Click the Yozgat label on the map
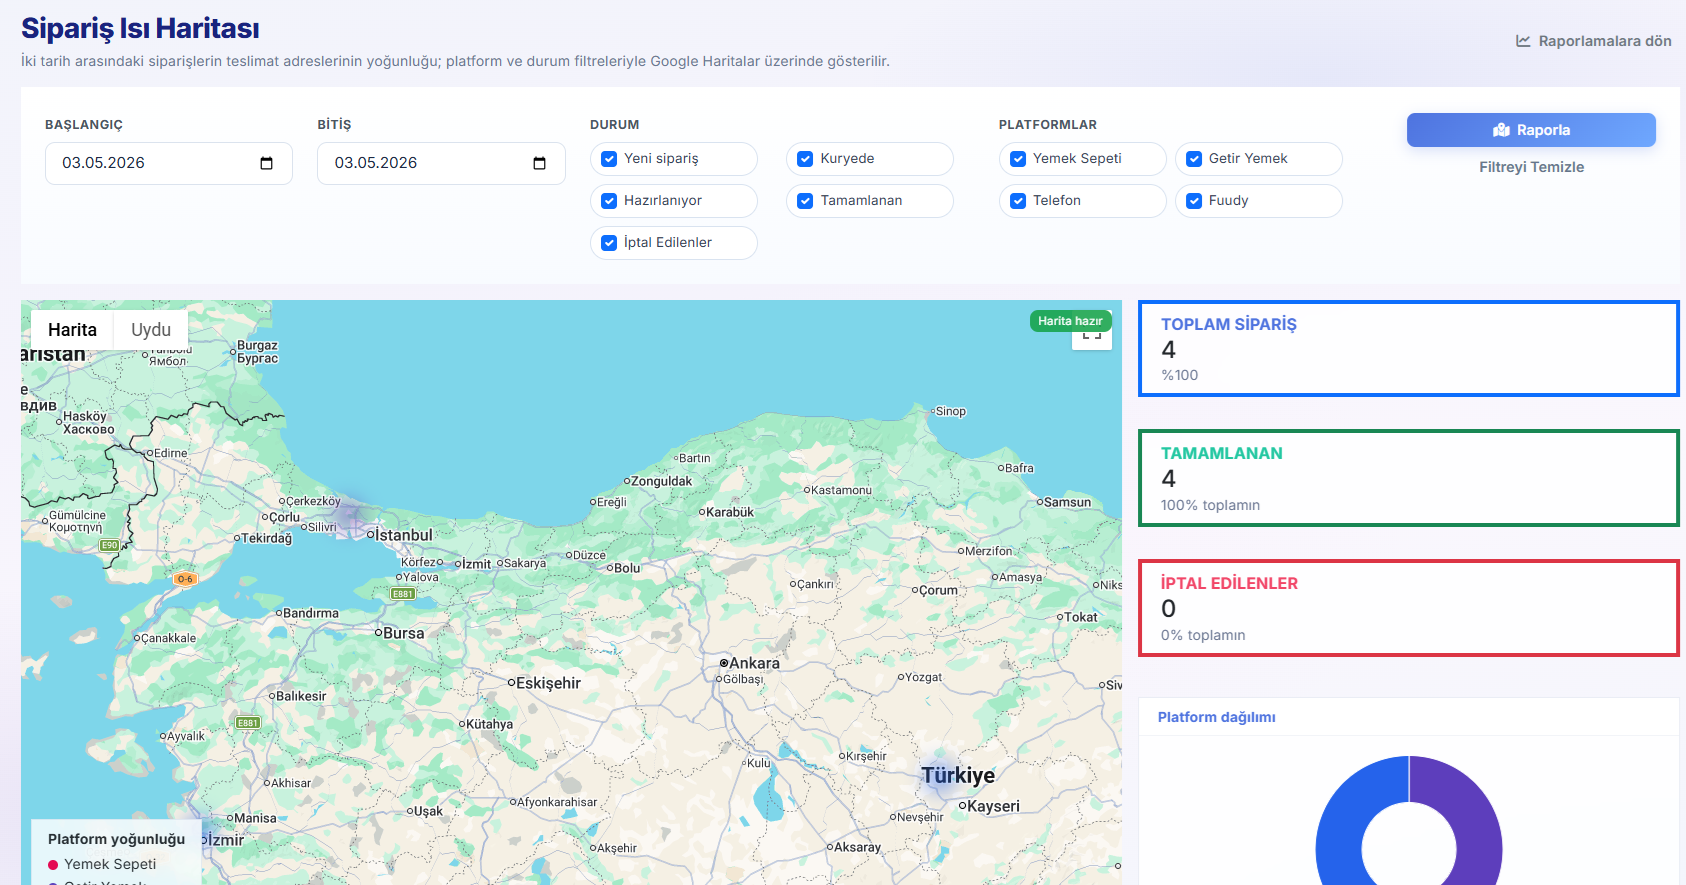Screen dimensions: 1686x885 pyautogui.click(x=923, y=677)
